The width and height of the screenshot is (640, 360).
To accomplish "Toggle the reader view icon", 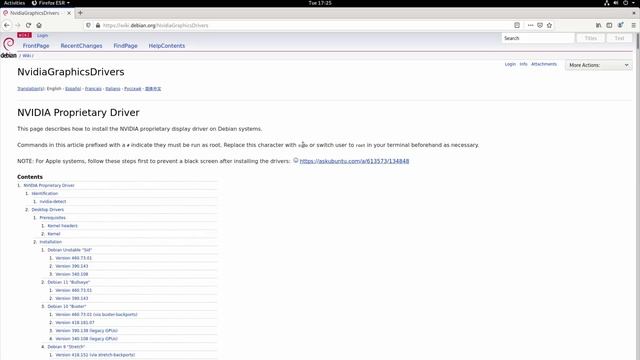I will (x=517, y=25).
